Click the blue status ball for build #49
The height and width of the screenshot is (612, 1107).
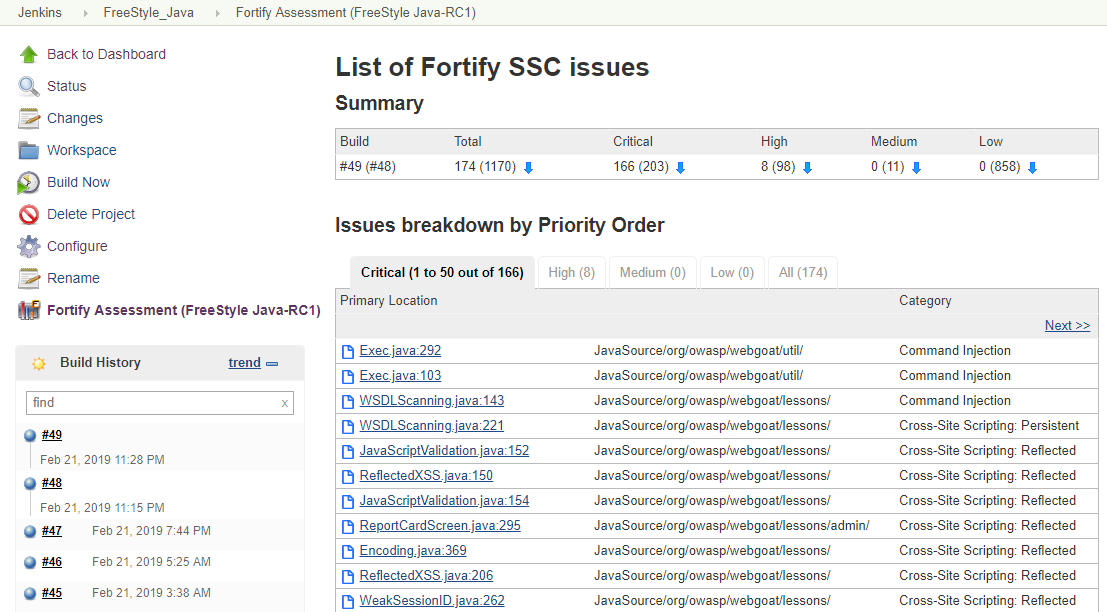[x=30, y=436]
